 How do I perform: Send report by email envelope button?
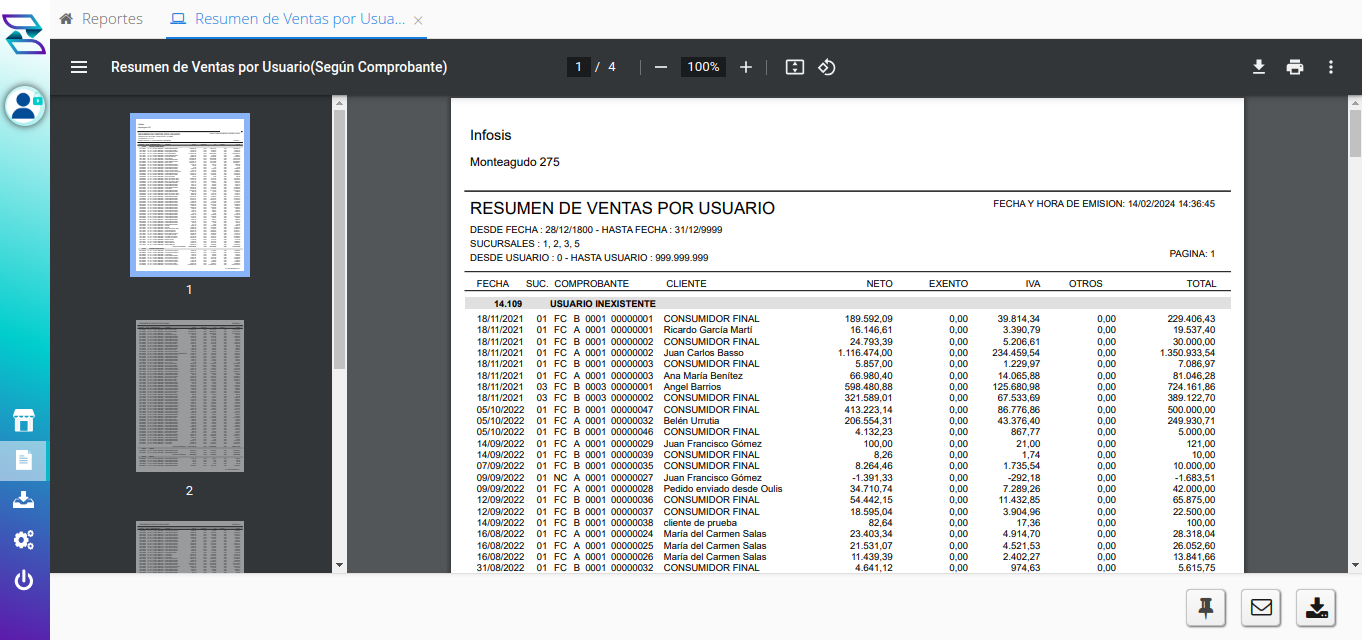[x=1262, y=607]
